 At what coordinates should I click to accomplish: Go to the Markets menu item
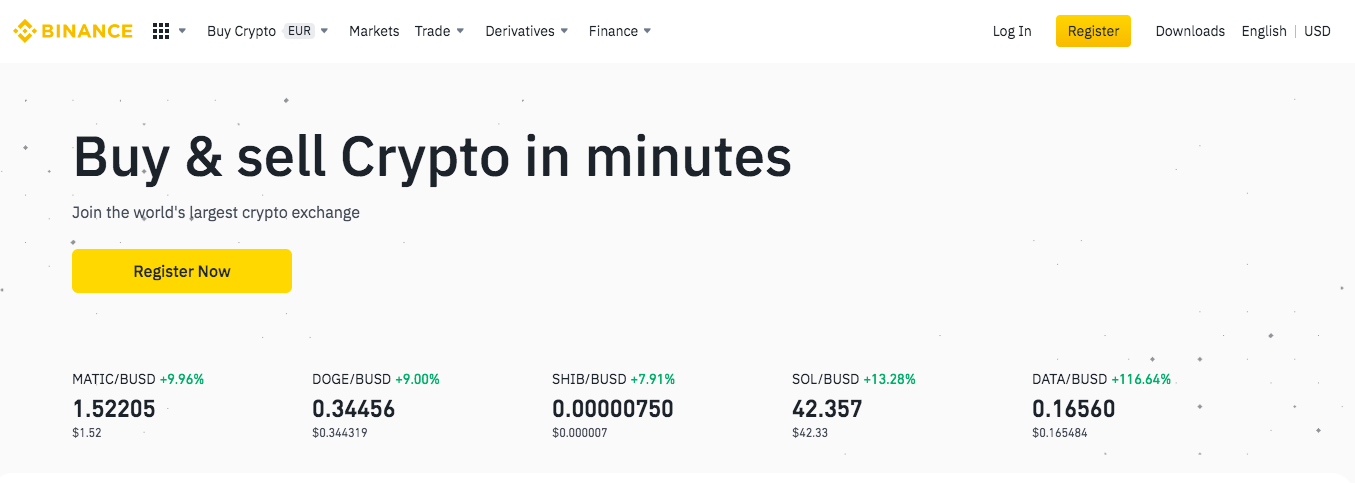click(x=374, y=31)
